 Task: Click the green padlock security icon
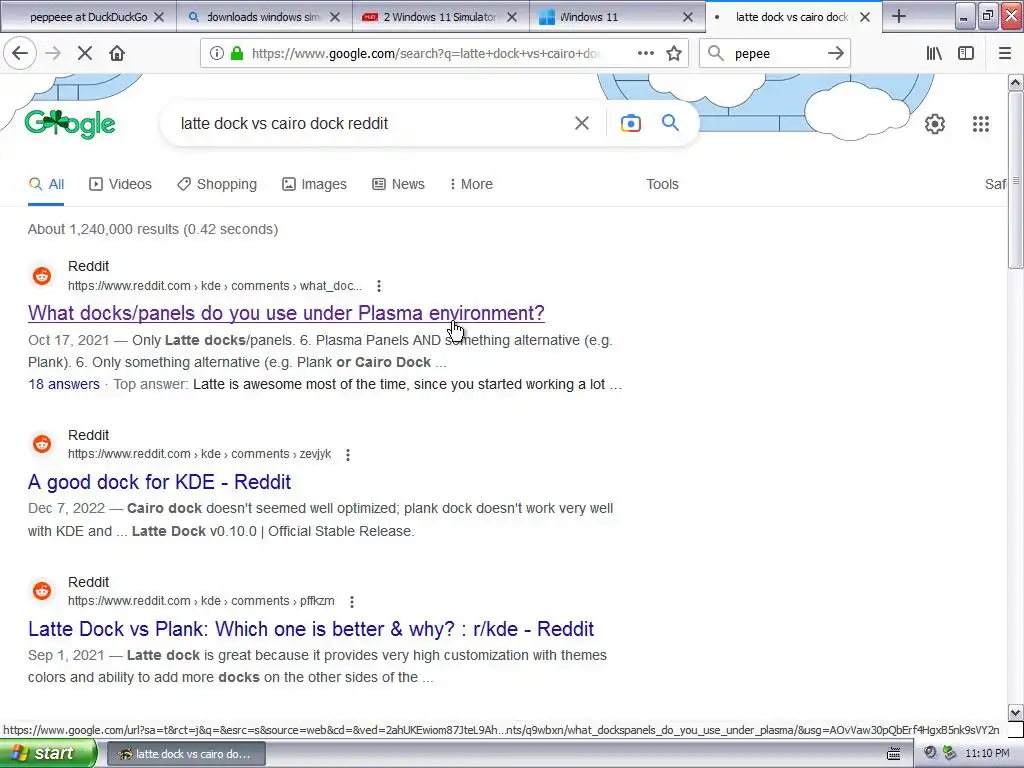[x=237, y=54]
